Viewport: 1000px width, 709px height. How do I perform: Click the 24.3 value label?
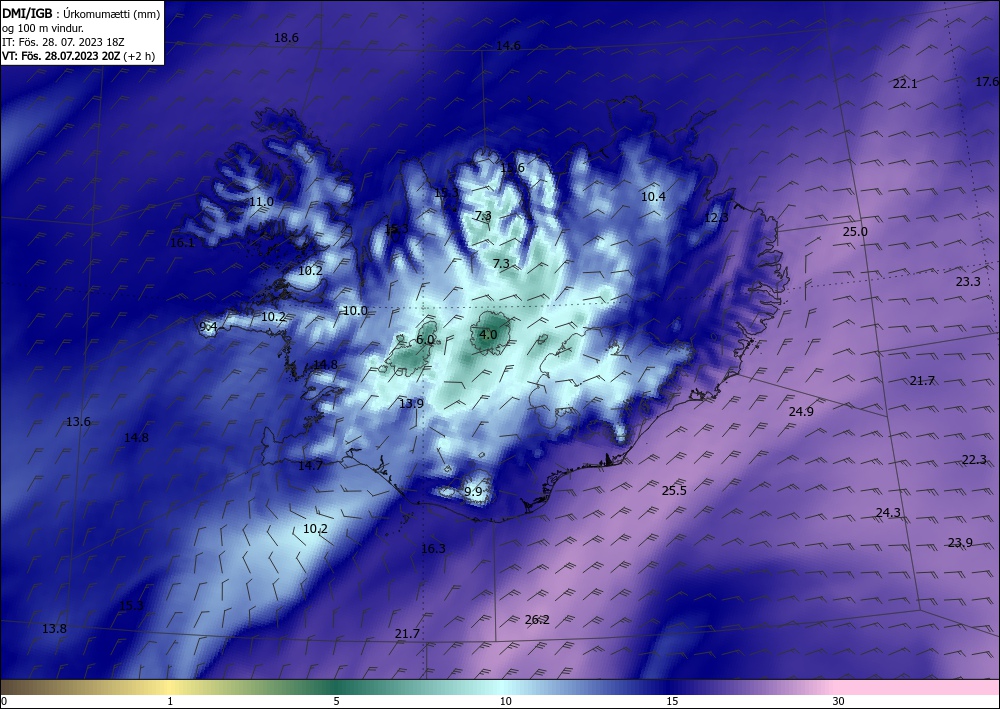pos(888,513)
